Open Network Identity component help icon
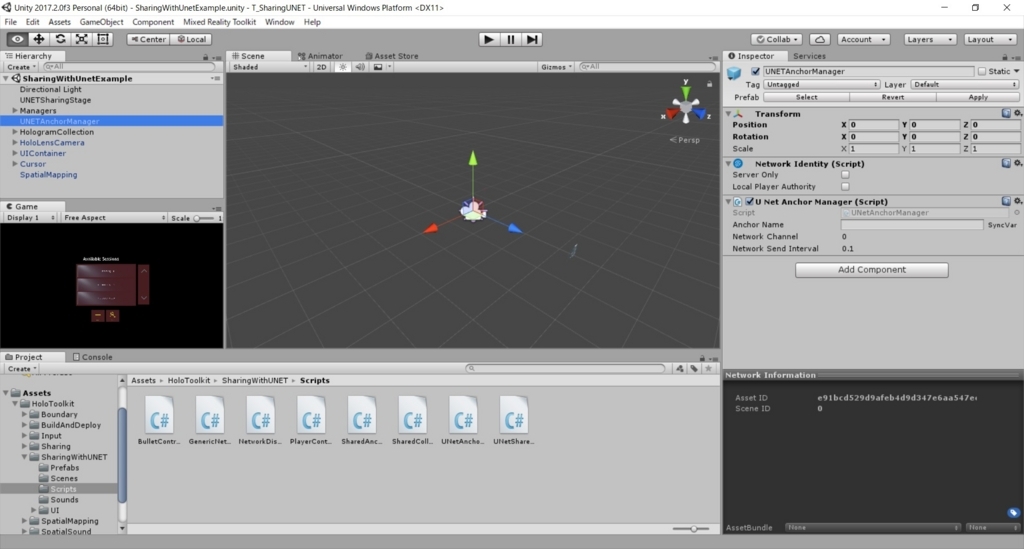1024x549 pixels. tap(1006, 163)
